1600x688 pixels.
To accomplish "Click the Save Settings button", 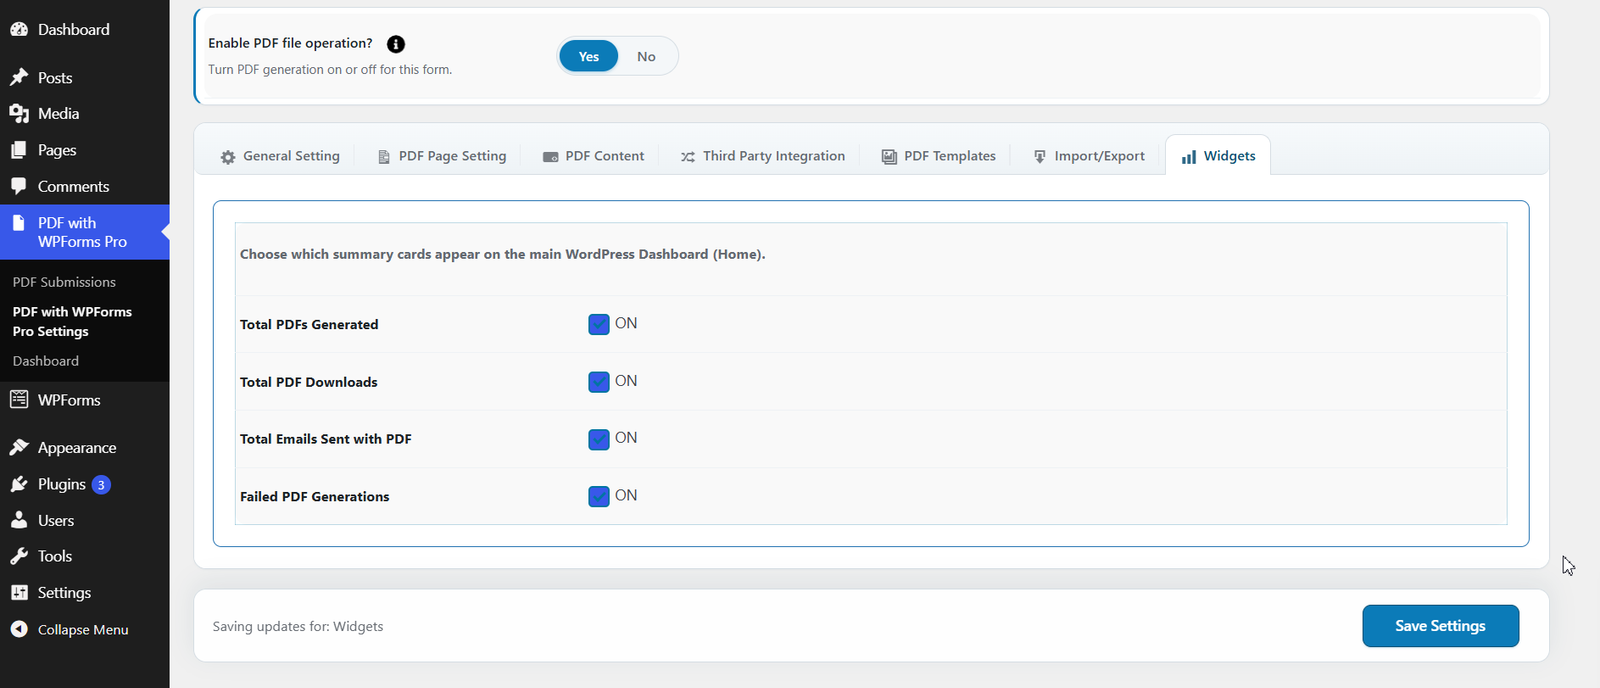I will pos(1440,626).
